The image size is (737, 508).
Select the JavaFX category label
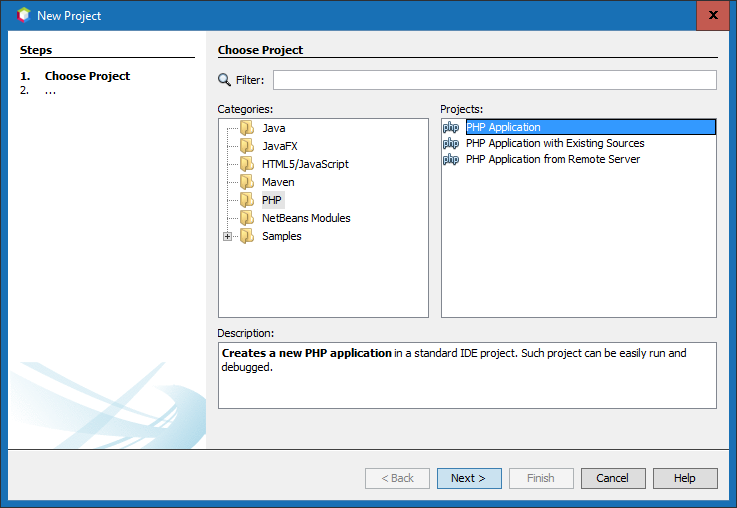(x=280, y=146)
